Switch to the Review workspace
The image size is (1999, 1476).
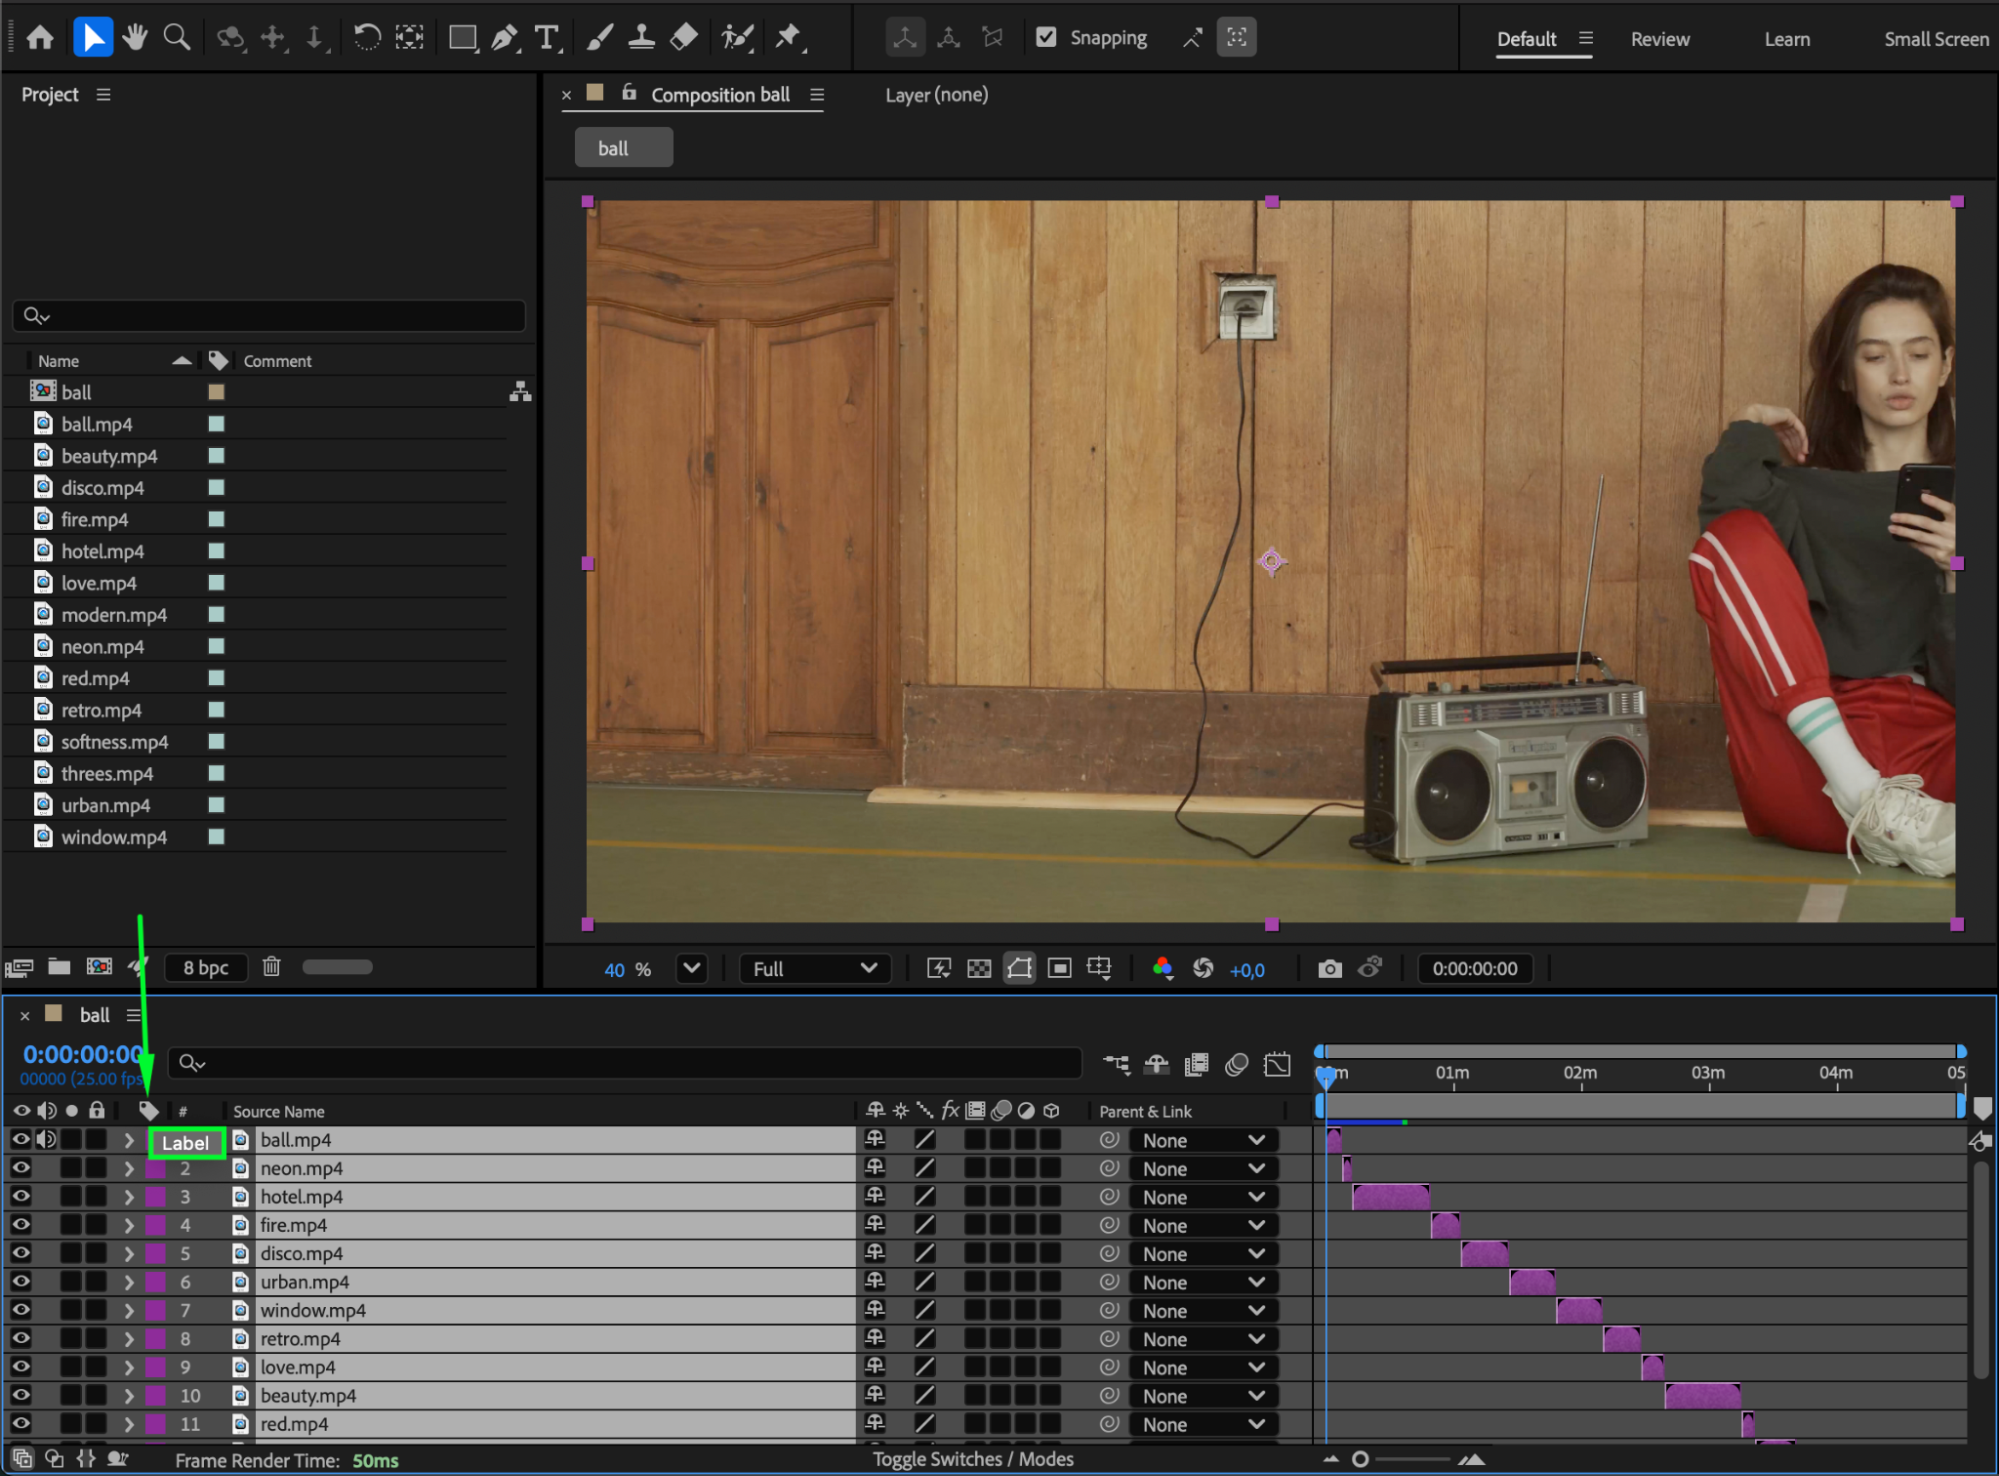[1659, 39]
